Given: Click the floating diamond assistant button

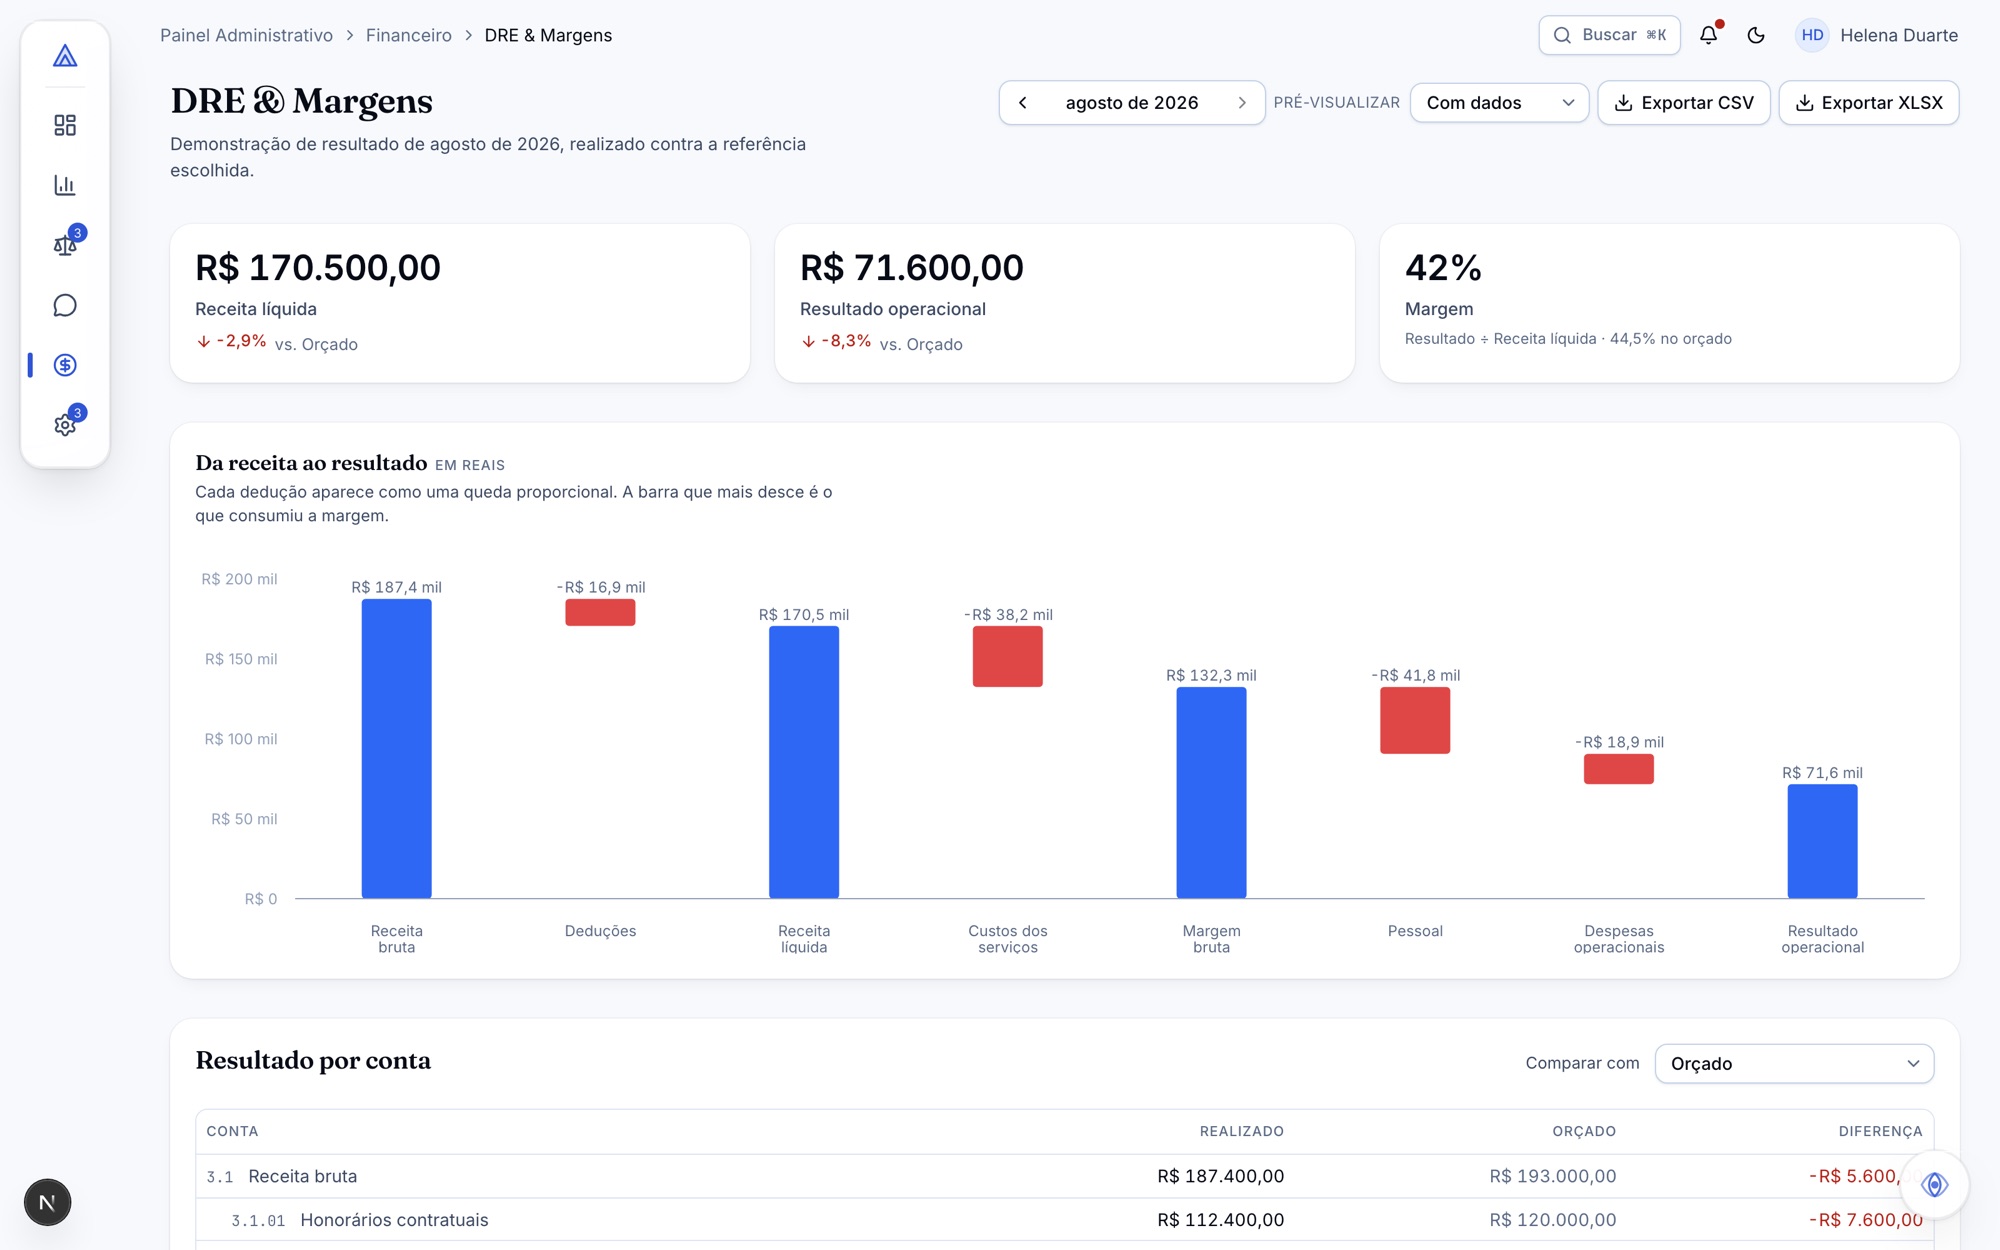Looking at the screenshot, I should click(1935, 1185).
